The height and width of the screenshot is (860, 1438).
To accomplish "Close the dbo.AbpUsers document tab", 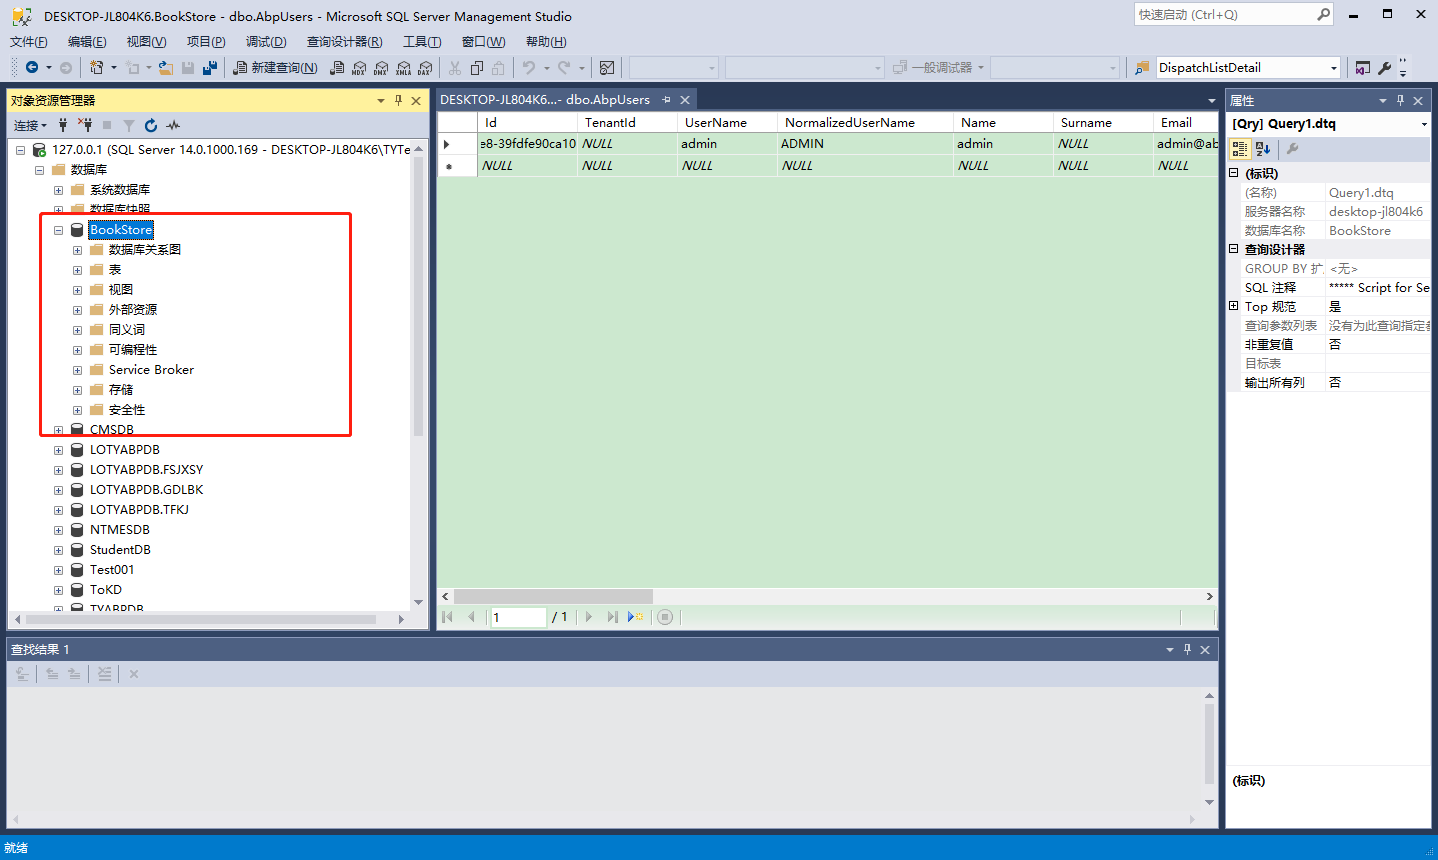I will coord(685,100).
